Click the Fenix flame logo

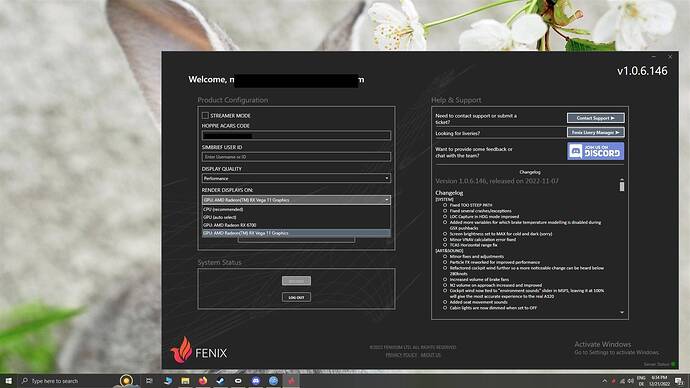tap(182, 350)
